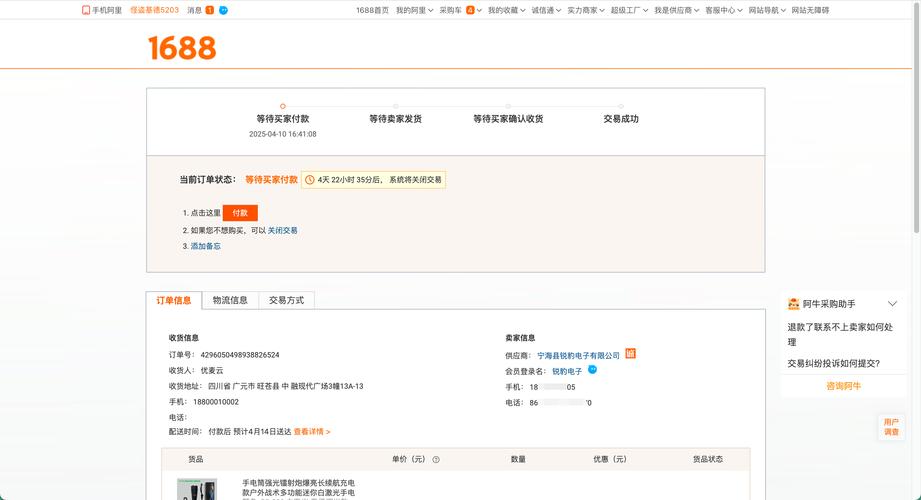Open supplier 宁海县锐豹电子有限公司 link

tap(579, 355)
